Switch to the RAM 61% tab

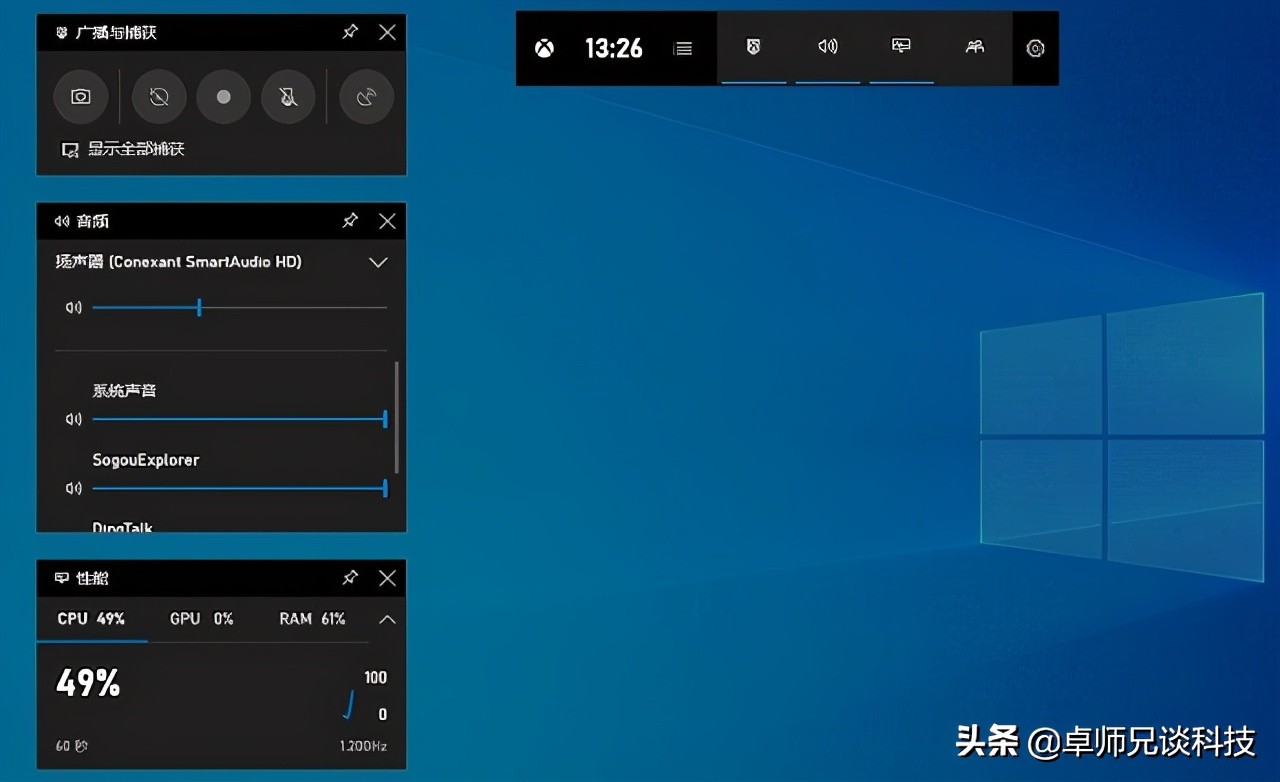click(312, 619)
